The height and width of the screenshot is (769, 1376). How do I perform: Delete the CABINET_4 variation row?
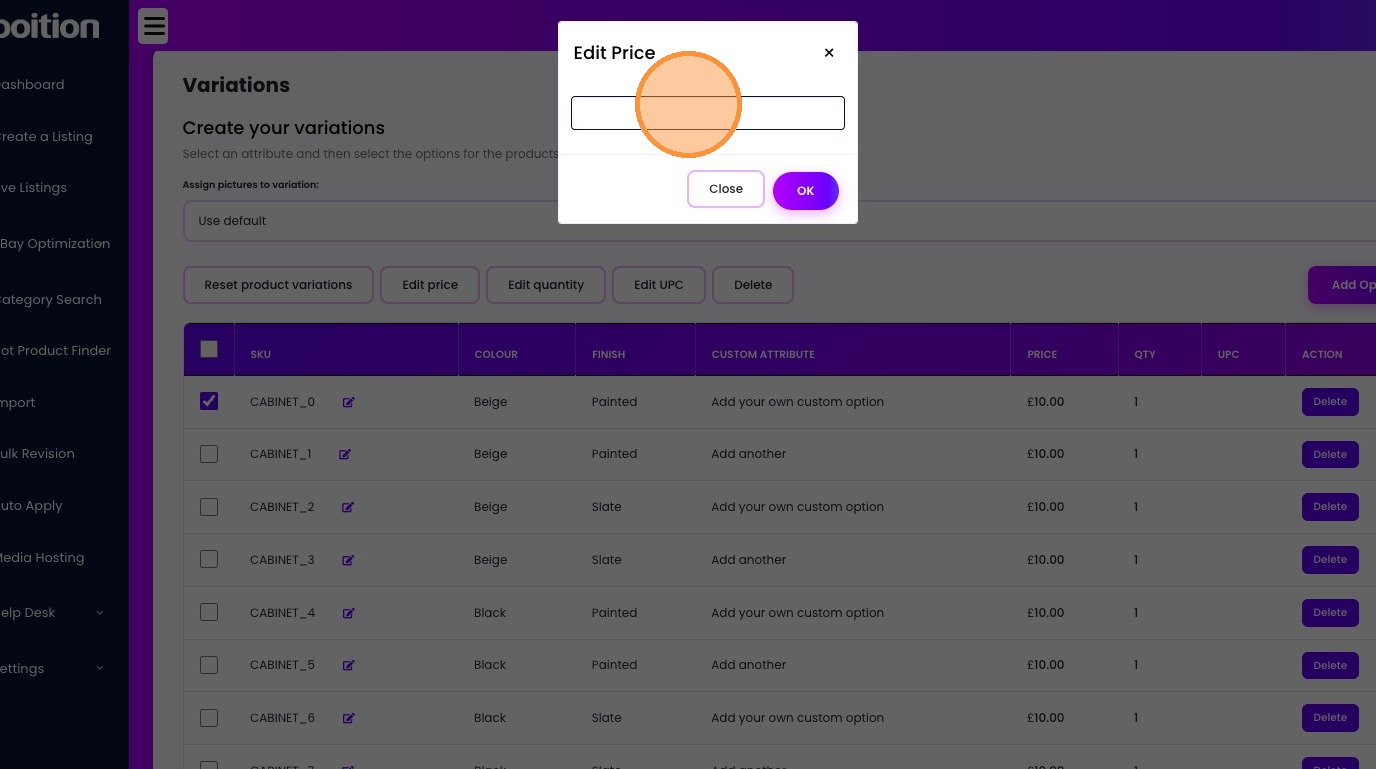(x=1330, y=612)
